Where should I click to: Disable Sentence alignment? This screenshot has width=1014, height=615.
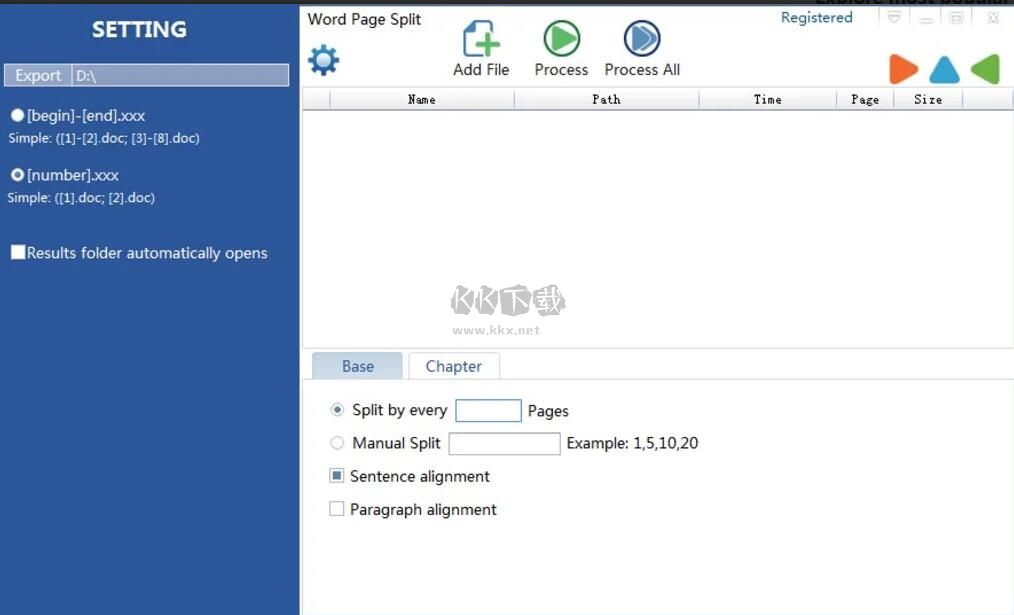337,475
